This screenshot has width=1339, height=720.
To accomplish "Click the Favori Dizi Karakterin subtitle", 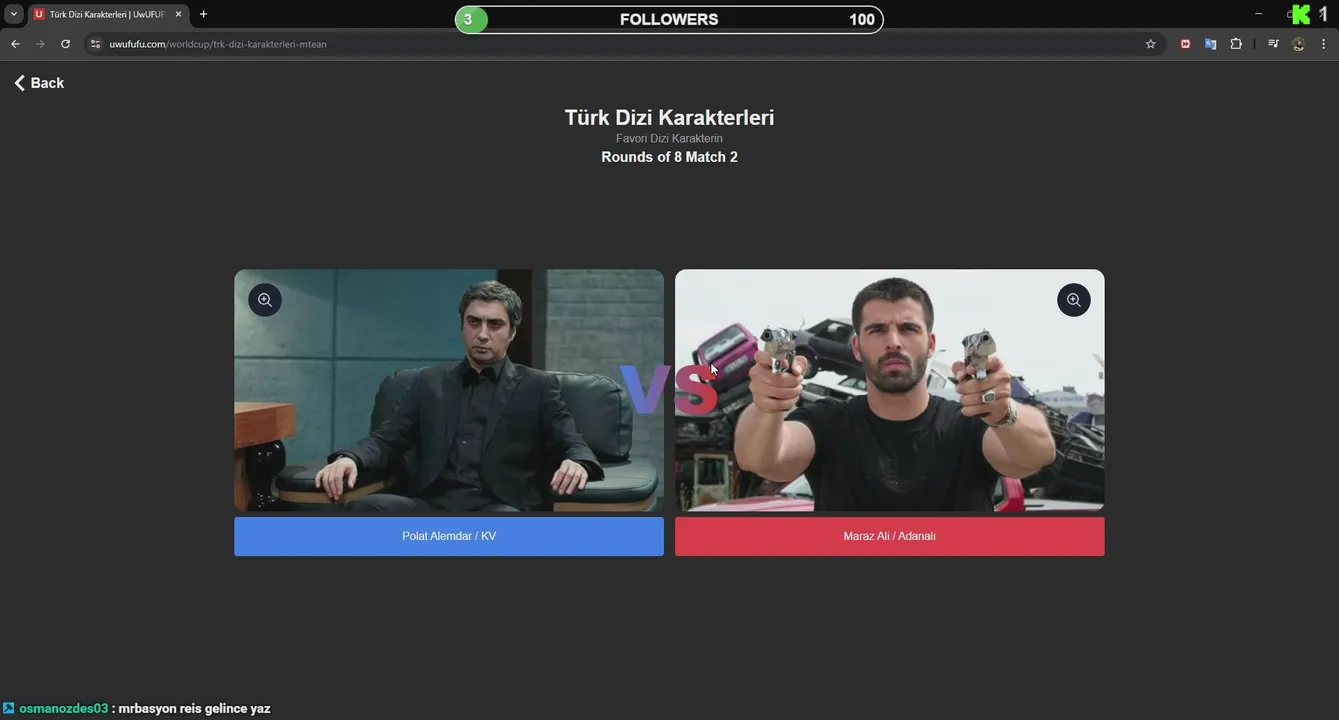I will 669,138.
